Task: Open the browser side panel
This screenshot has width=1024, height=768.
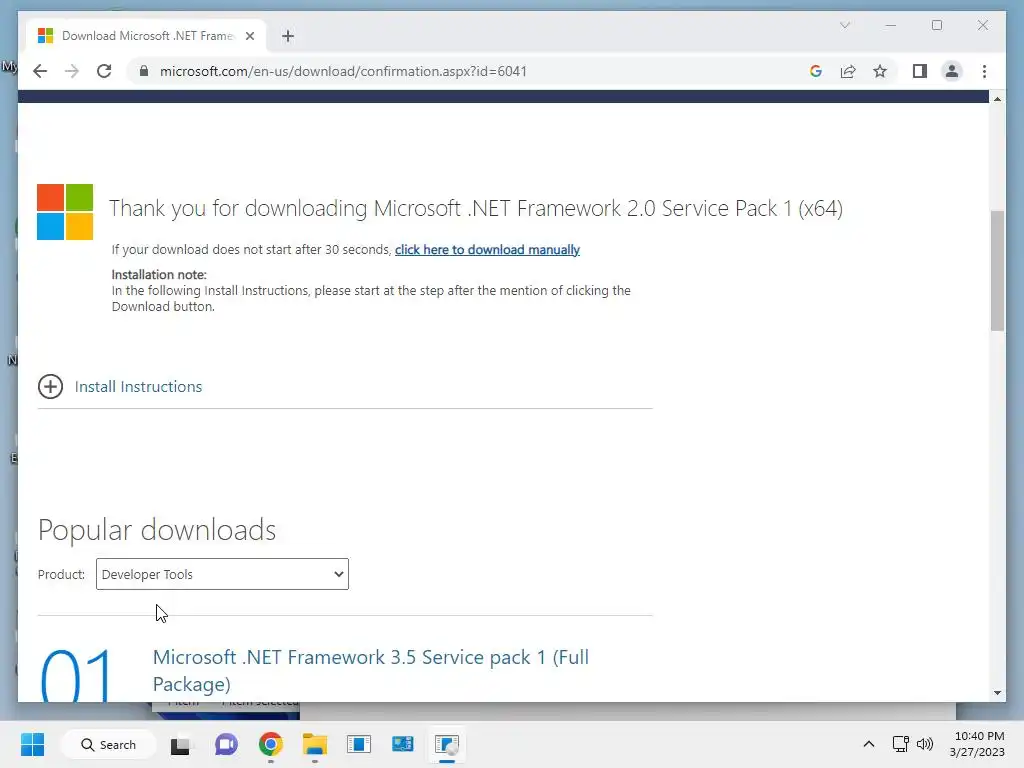Action: pyautogui.click(x=920, y=71)
